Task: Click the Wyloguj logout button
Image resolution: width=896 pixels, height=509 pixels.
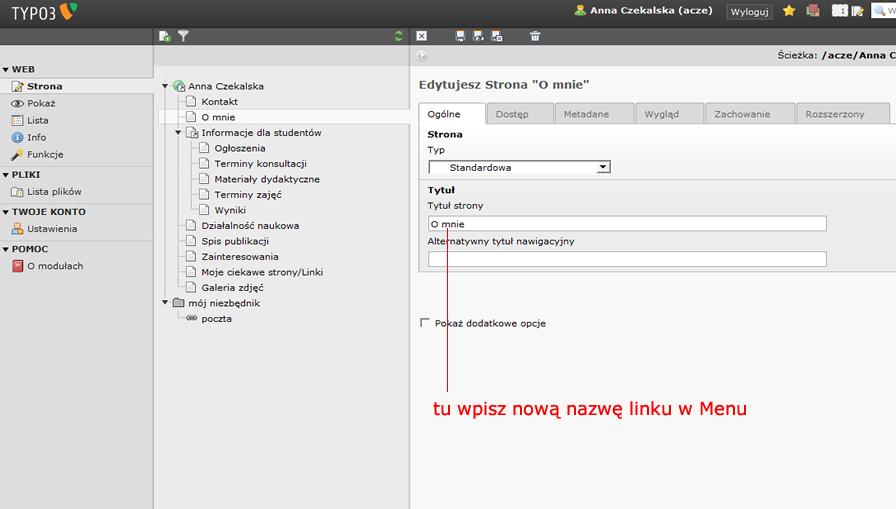Action: [749, 11]
